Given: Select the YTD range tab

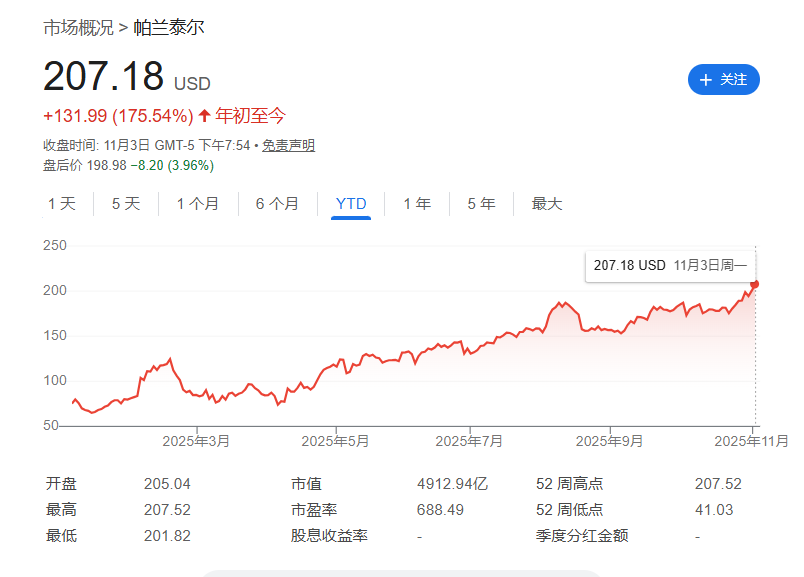Looking at the screenshot, I should click(351, 204).
